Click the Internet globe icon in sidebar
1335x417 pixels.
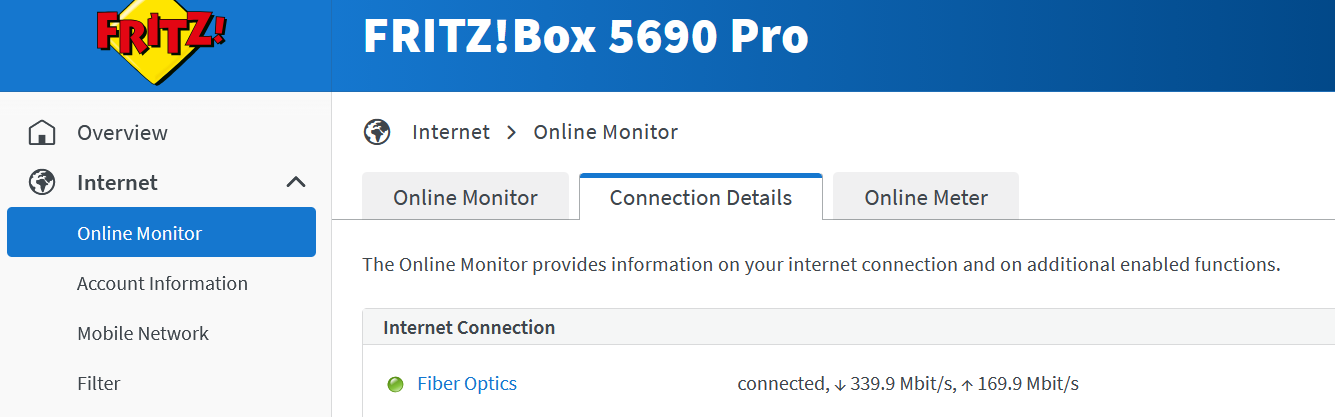[42, 182]
